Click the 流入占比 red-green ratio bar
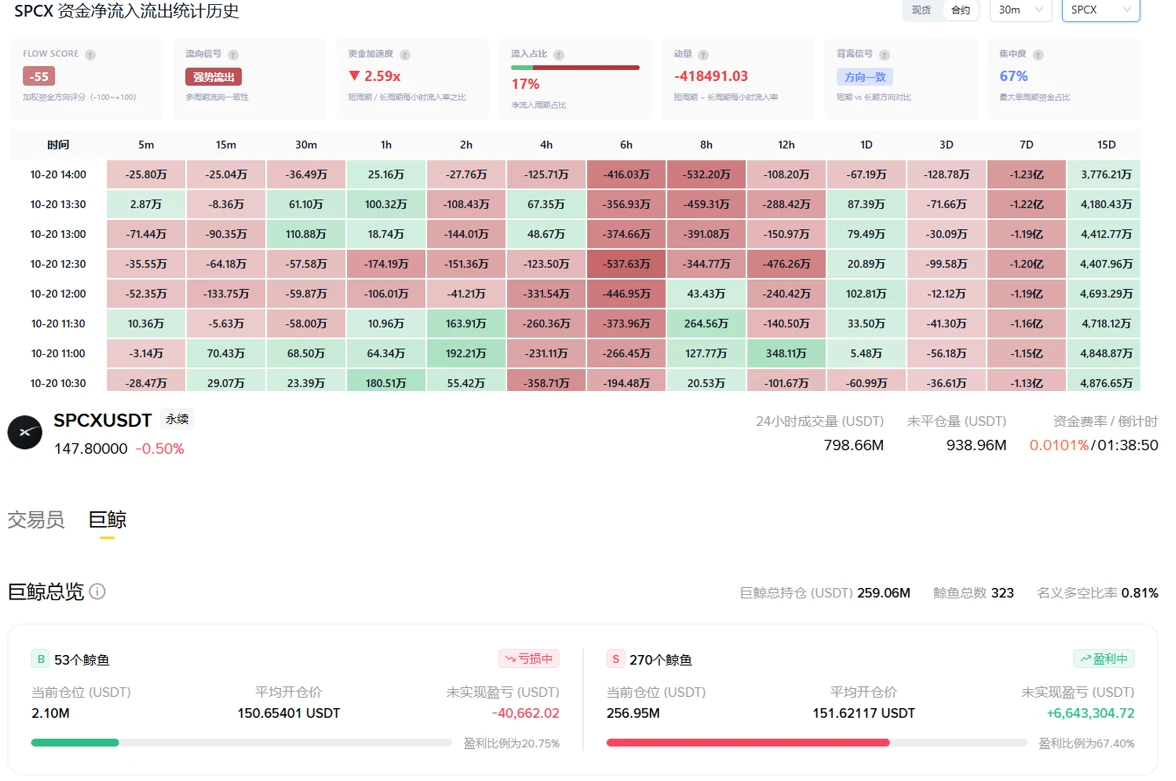1176x781 pixels. point(575,68)
